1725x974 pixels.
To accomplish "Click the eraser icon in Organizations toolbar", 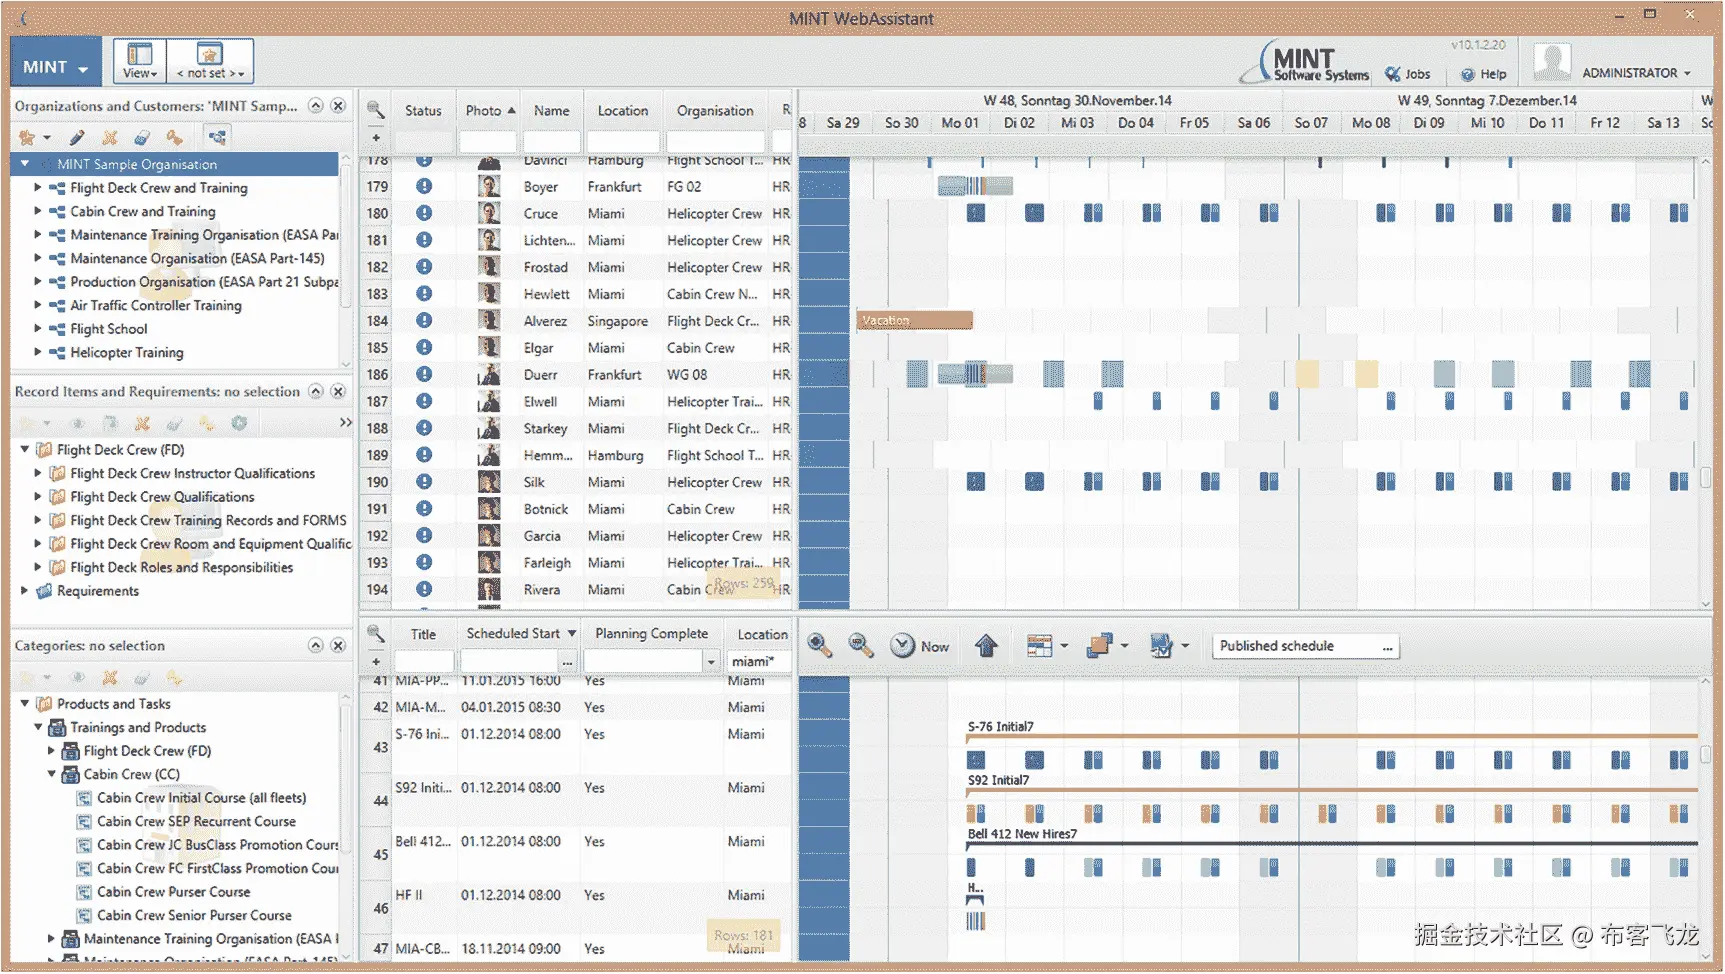I will [142, 137].
